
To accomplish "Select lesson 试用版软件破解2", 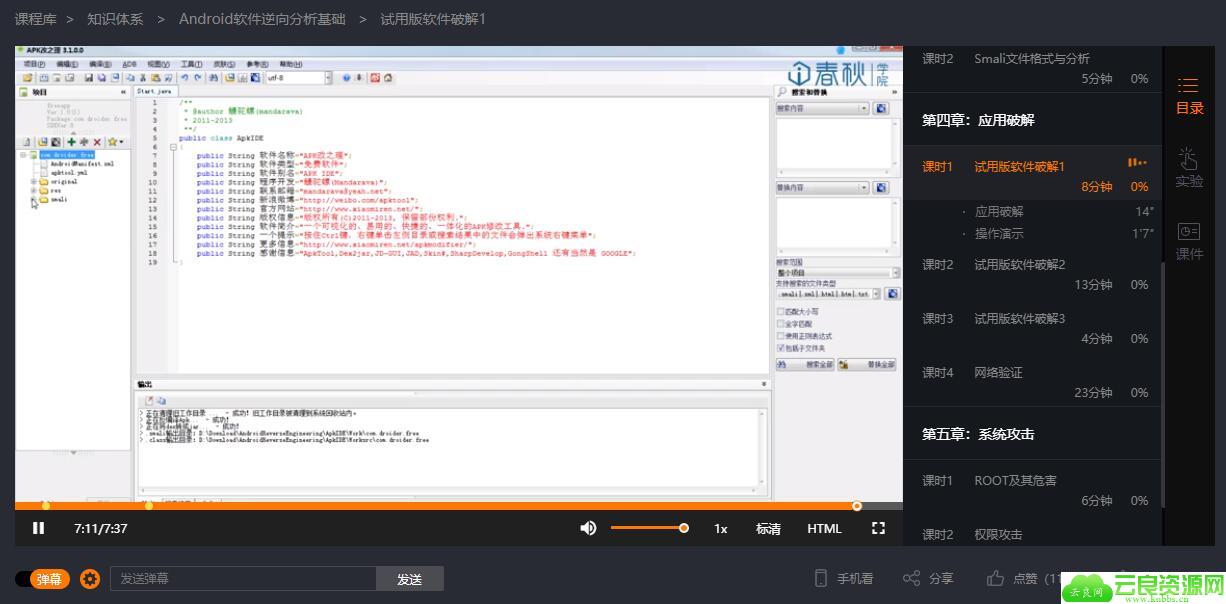I will point(1019,264).
